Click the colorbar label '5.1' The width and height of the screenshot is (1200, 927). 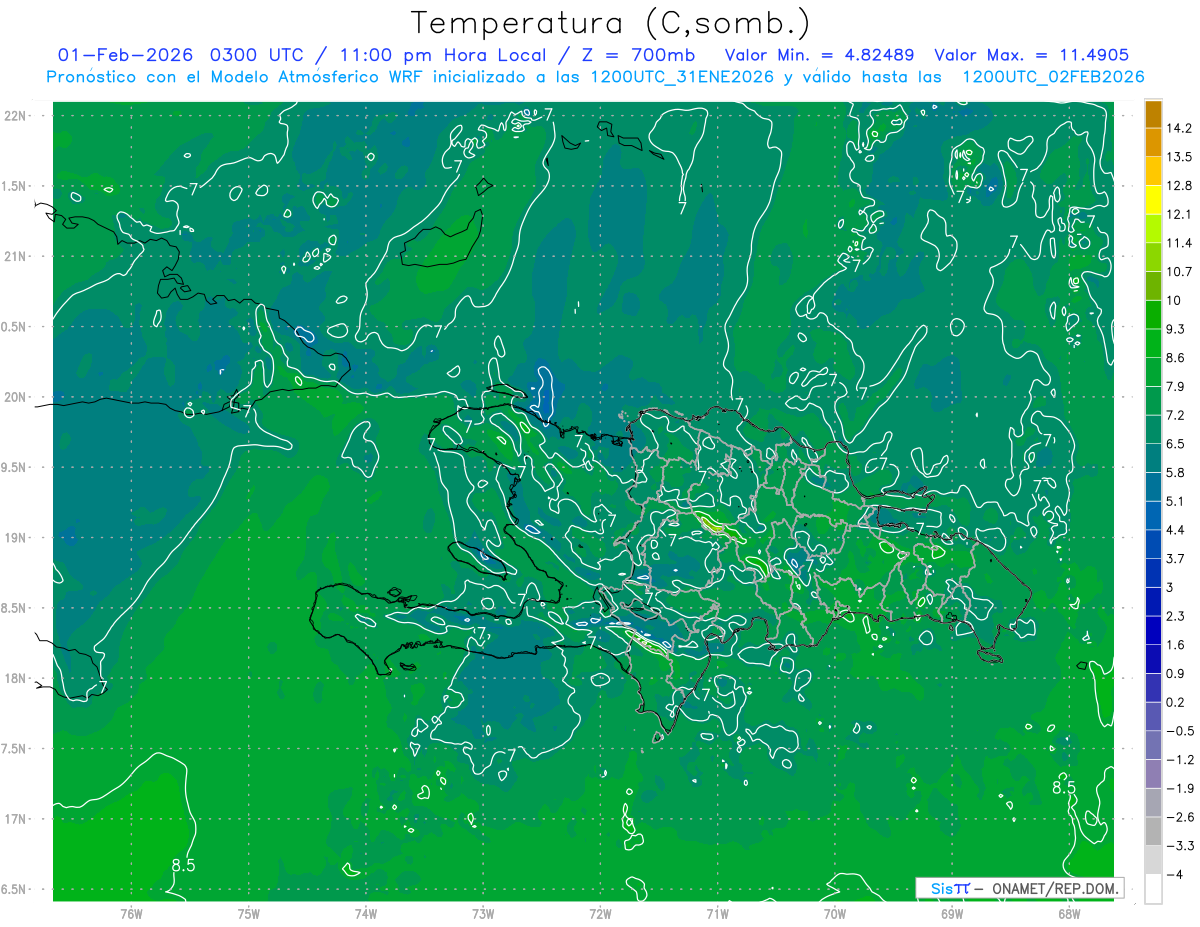click(x=1176, y=501)
